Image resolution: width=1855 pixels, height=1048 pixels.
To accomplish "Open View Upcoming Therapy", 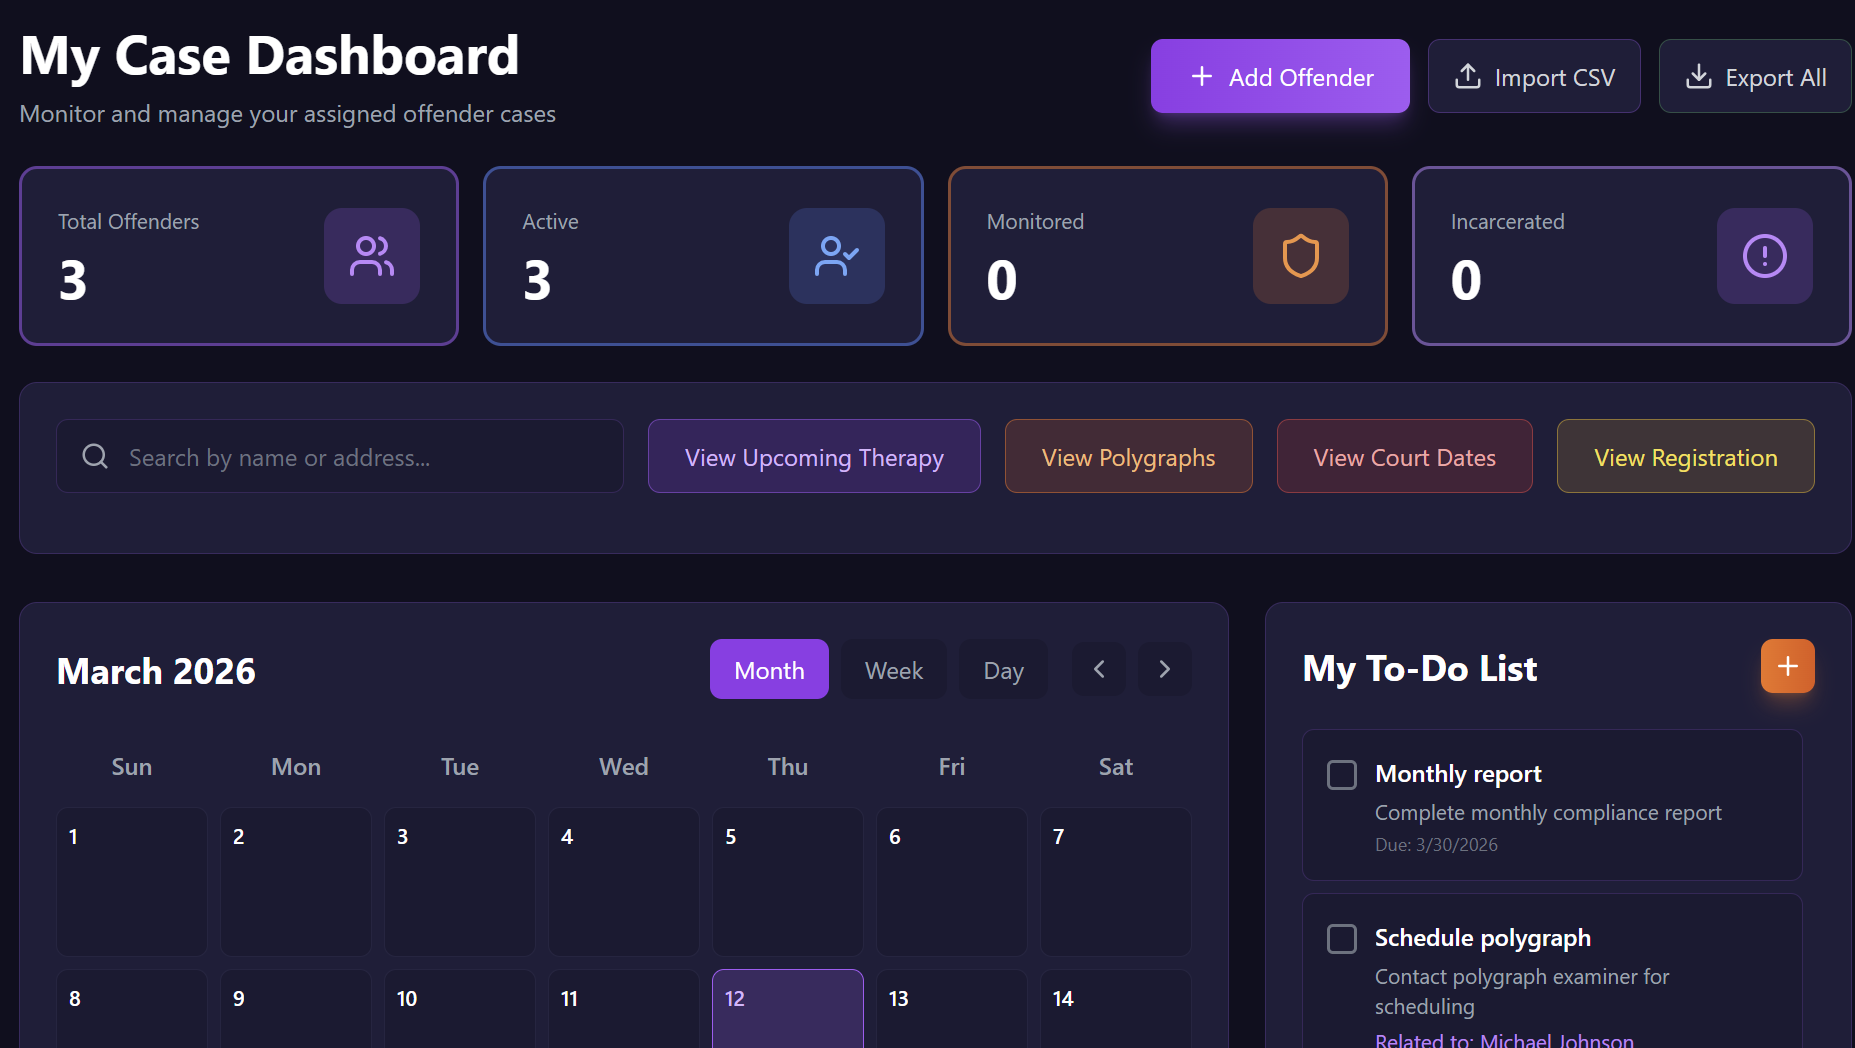I will pos(814,456).
